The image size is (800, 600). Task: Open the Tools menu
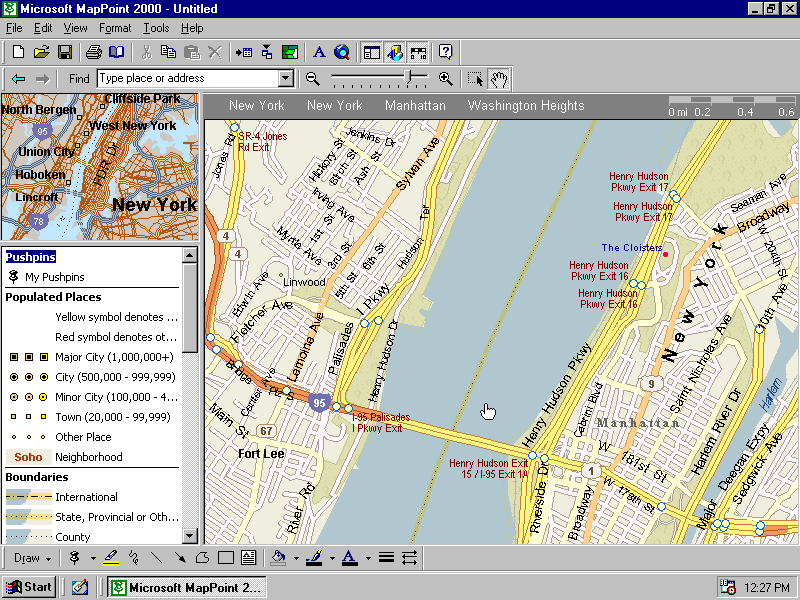pyautogui.click(x=156, y=28)
